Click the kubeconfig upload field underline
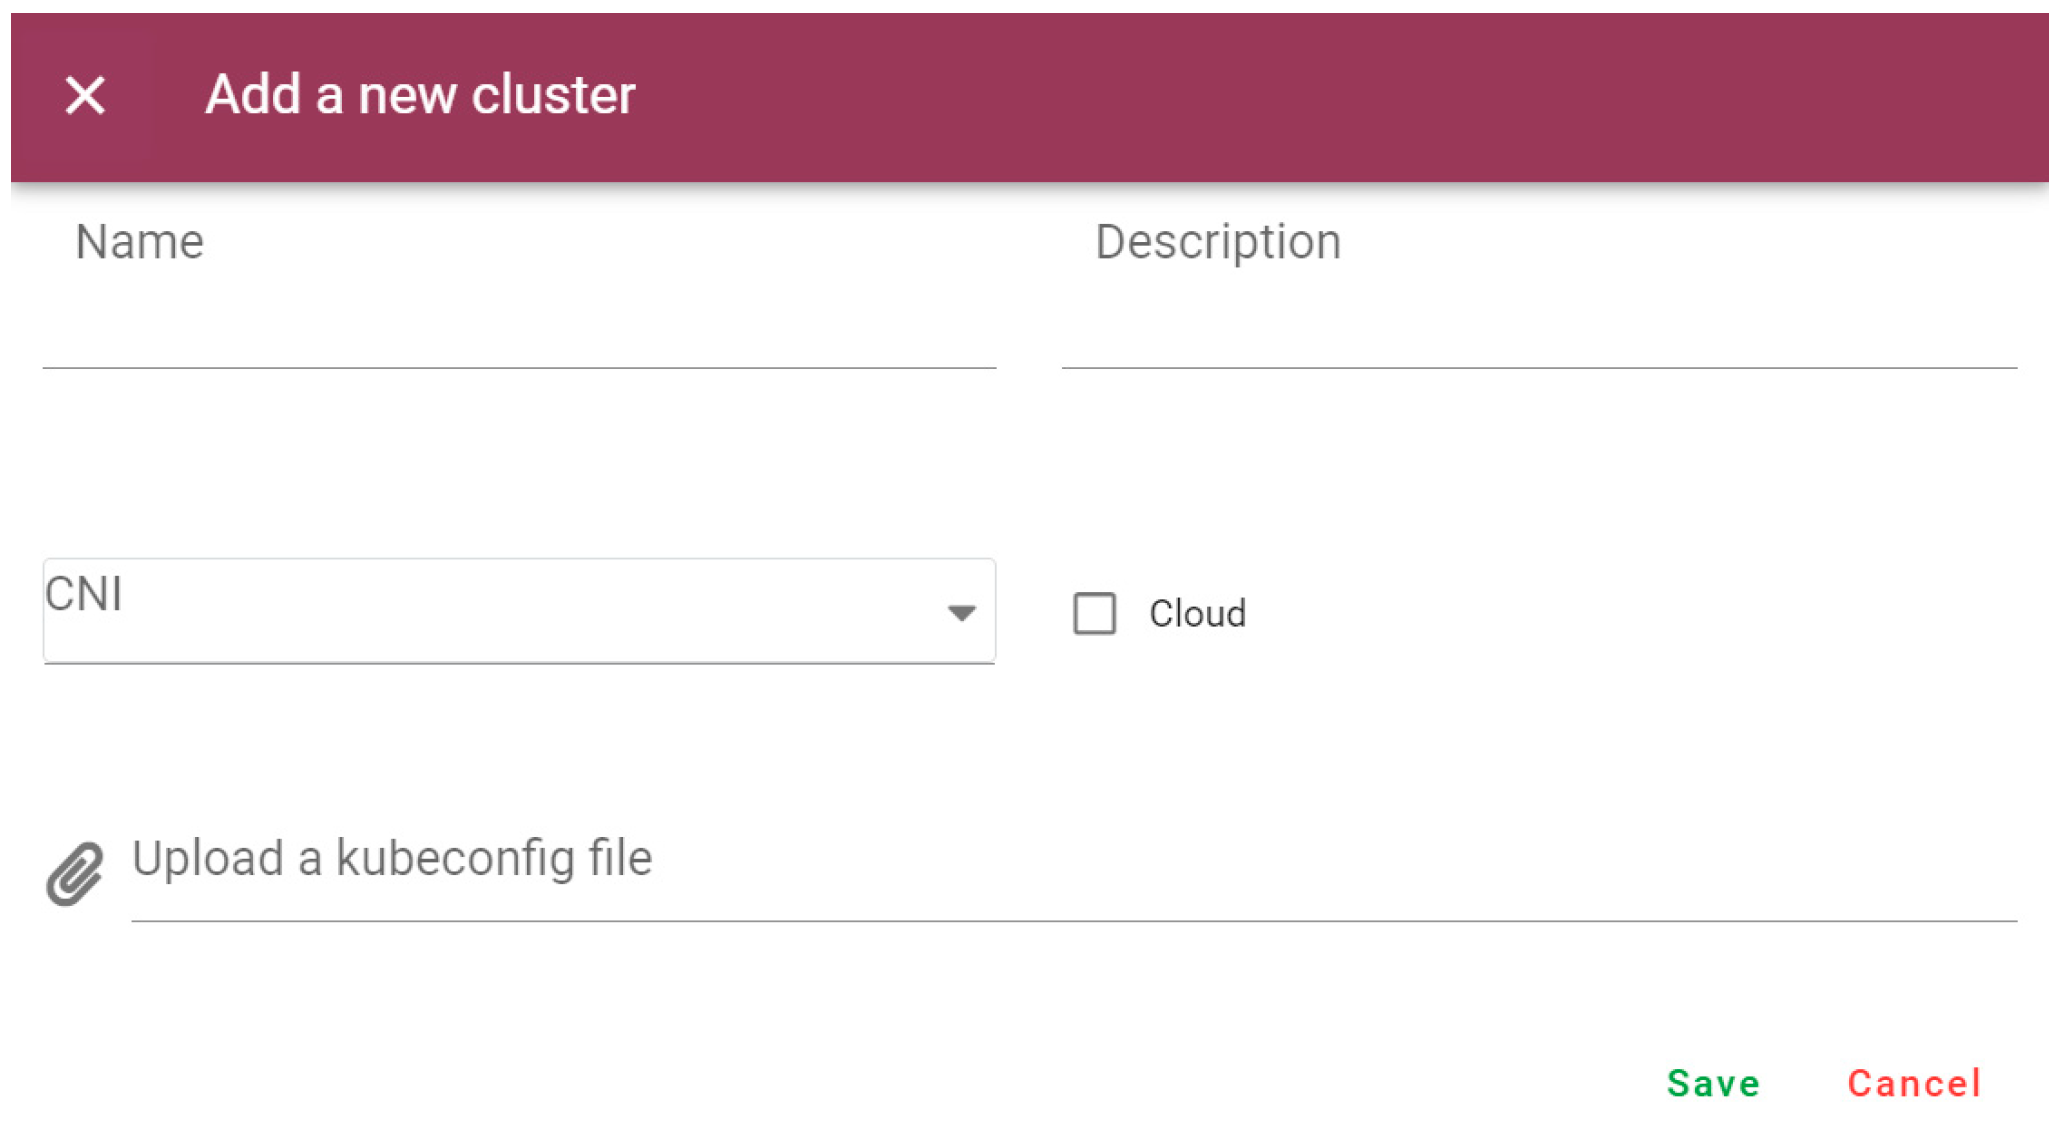Screen dimensions: 2065x1122 (1073, 920)
